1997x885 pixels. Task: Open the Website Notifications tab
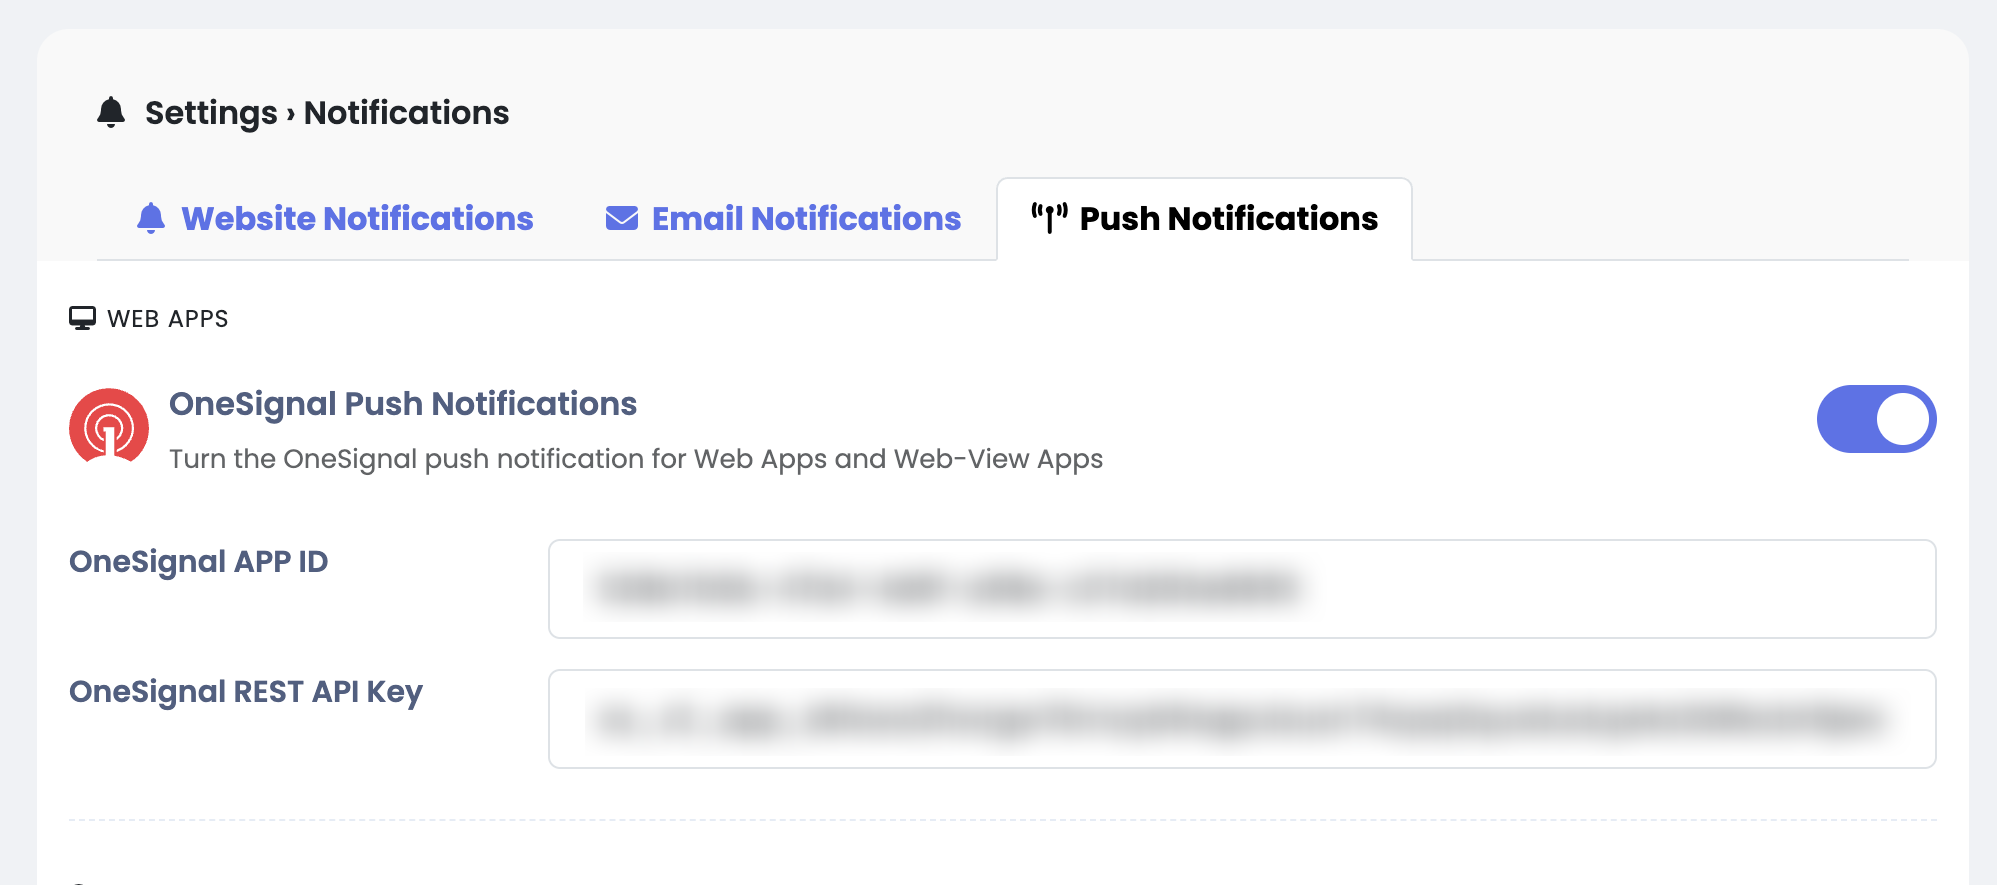pyautogui.click(x=357, y=218)
